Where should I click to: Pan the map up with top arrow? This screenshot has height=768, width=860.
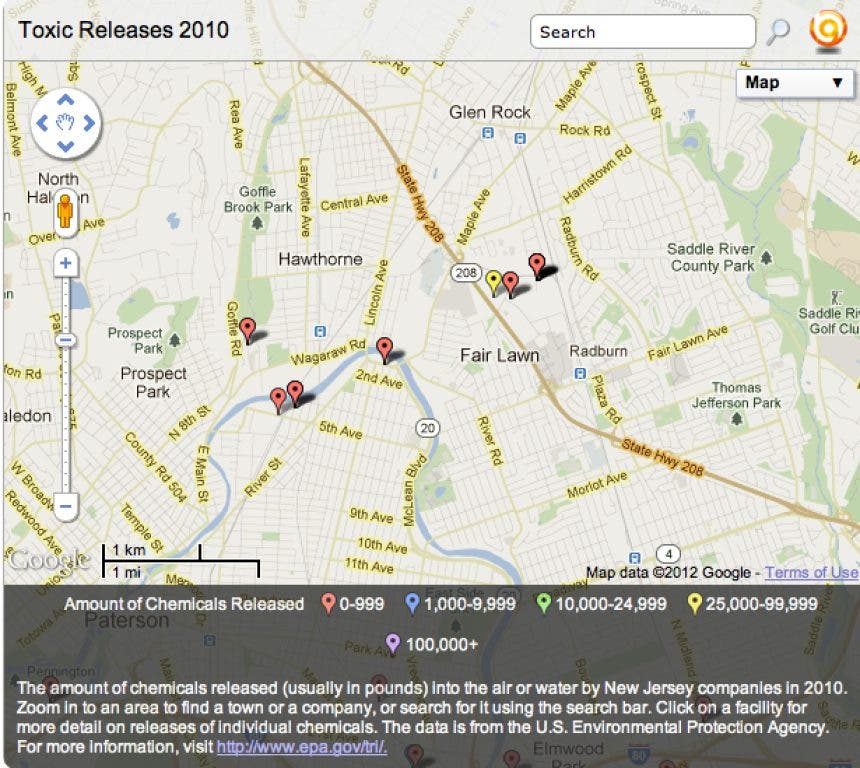[x=66, y=100]
